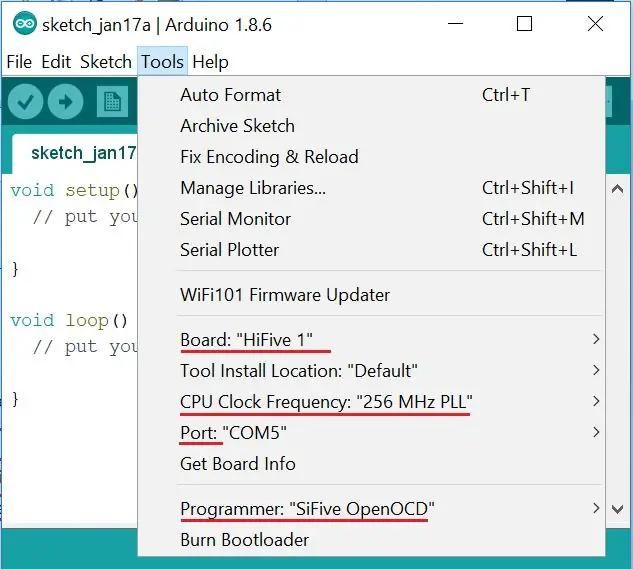This screenshot has height=569, width=633.
Task: Select Auto Format from Tools menu
Action: click(371, 95)
